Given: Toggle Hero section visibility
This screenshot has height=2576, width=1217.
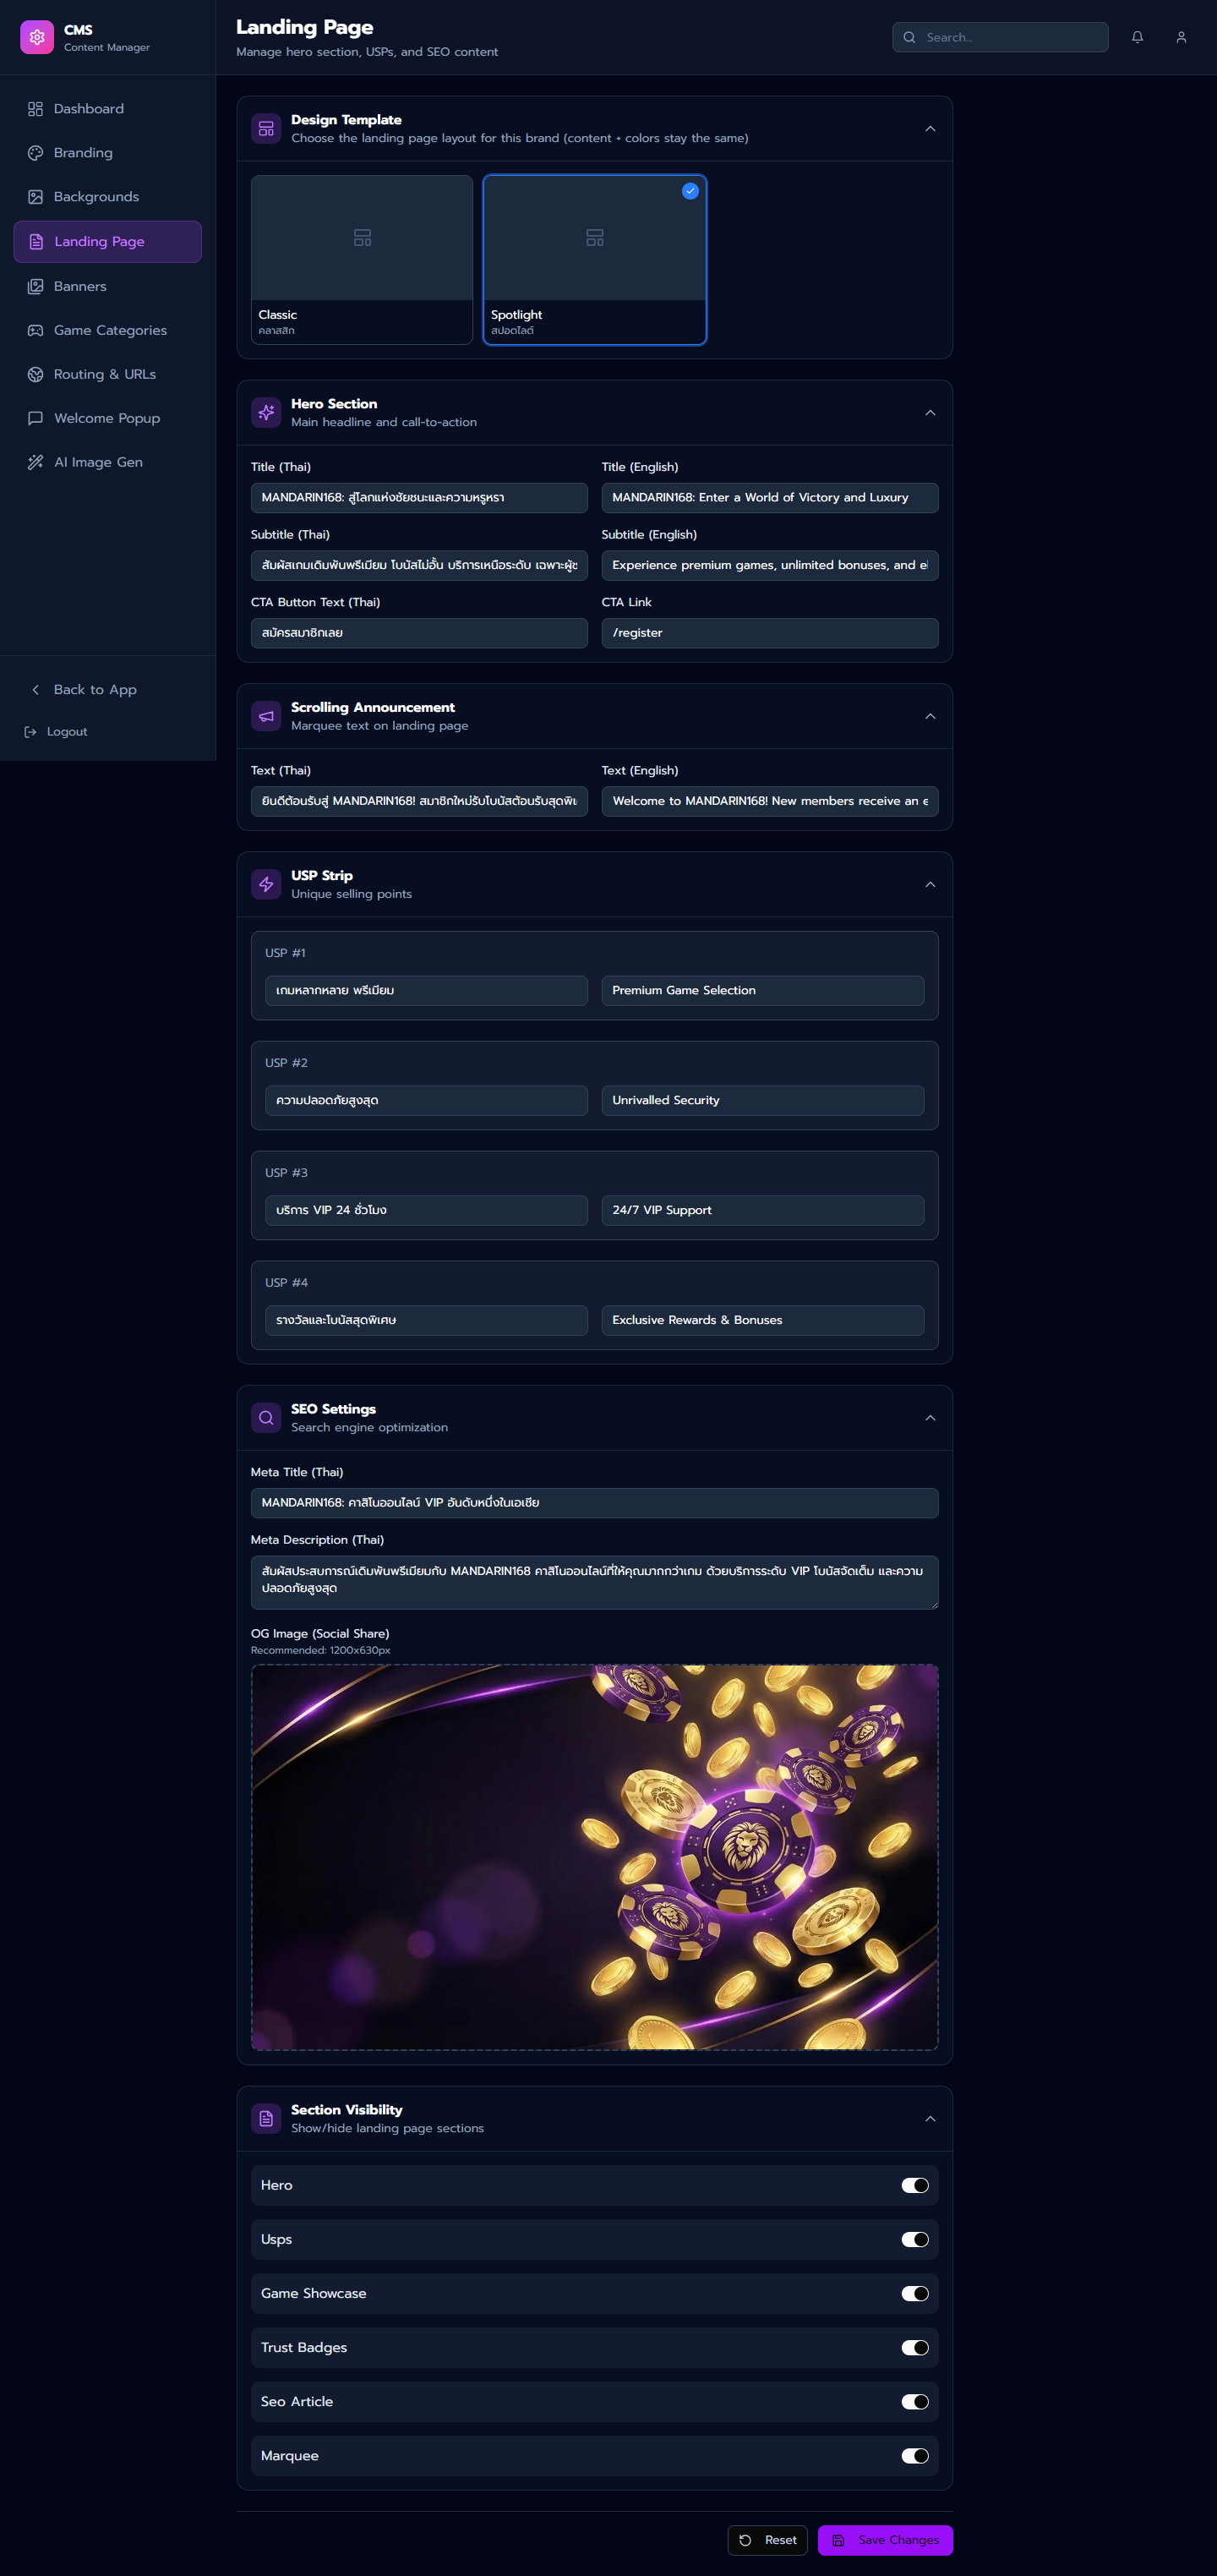Looking at the screenshot, I should (x=915, y=2185).
